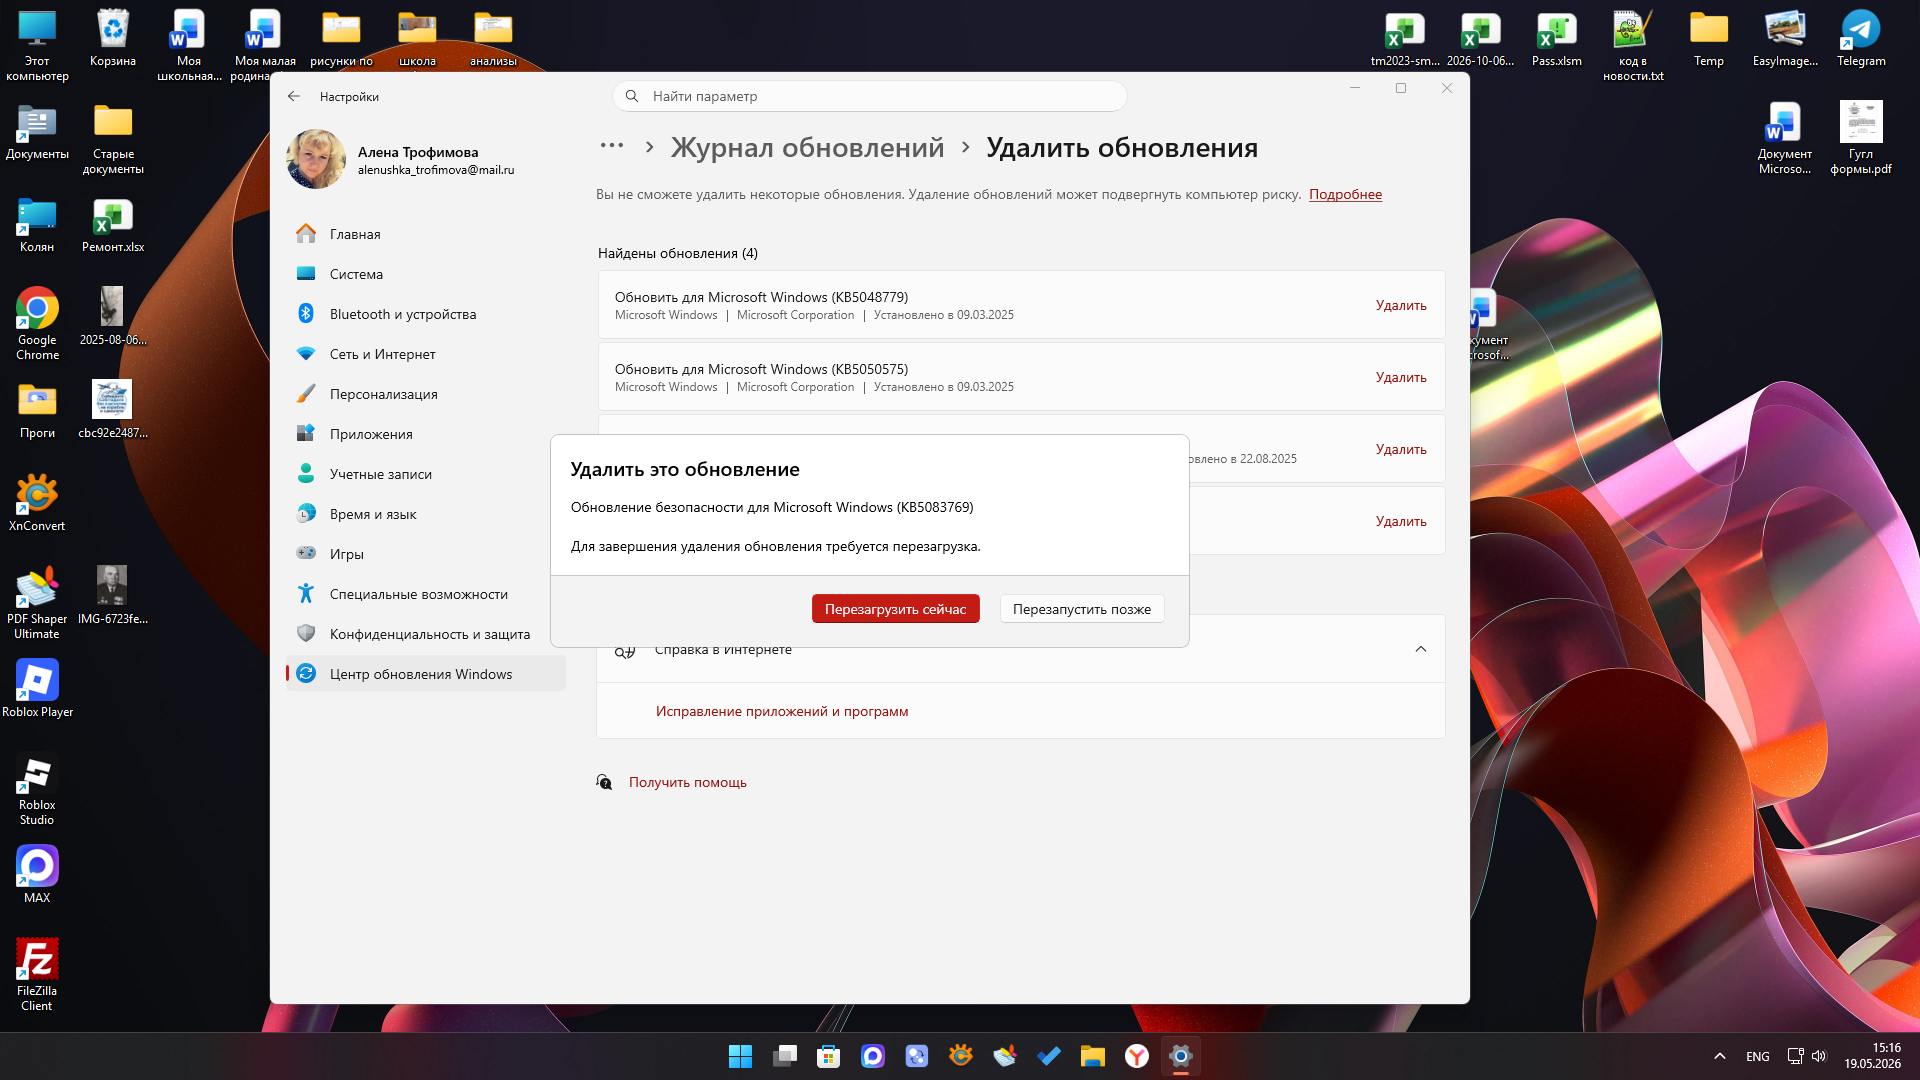The width and height of the screenshot is (1920, 1080).
Task: Switch ENG input language indicator
Action: pyautogui.click(x=1758, y=1056)
